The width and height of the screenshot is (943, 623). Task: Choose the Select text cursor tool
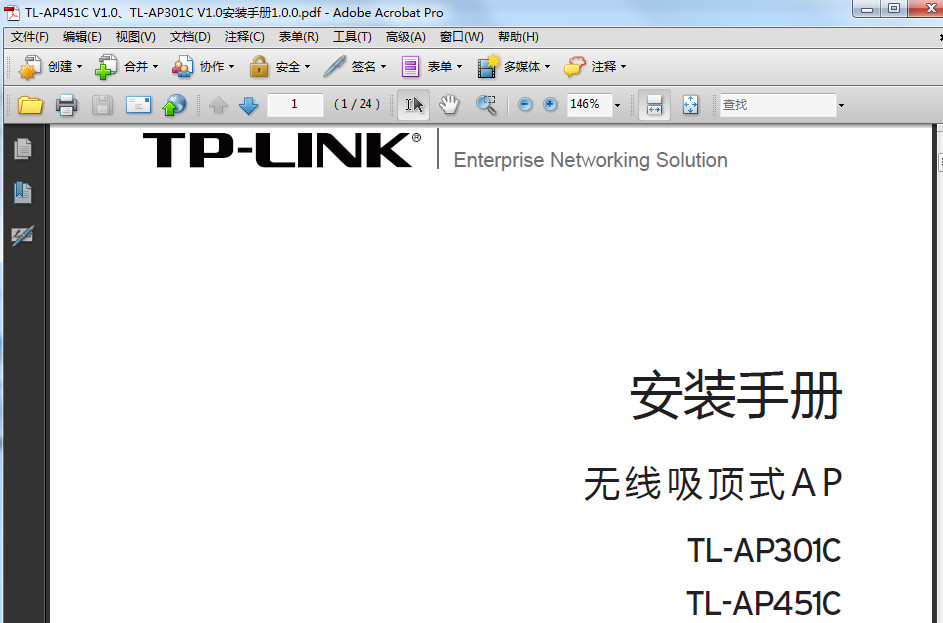pos(414,105)
